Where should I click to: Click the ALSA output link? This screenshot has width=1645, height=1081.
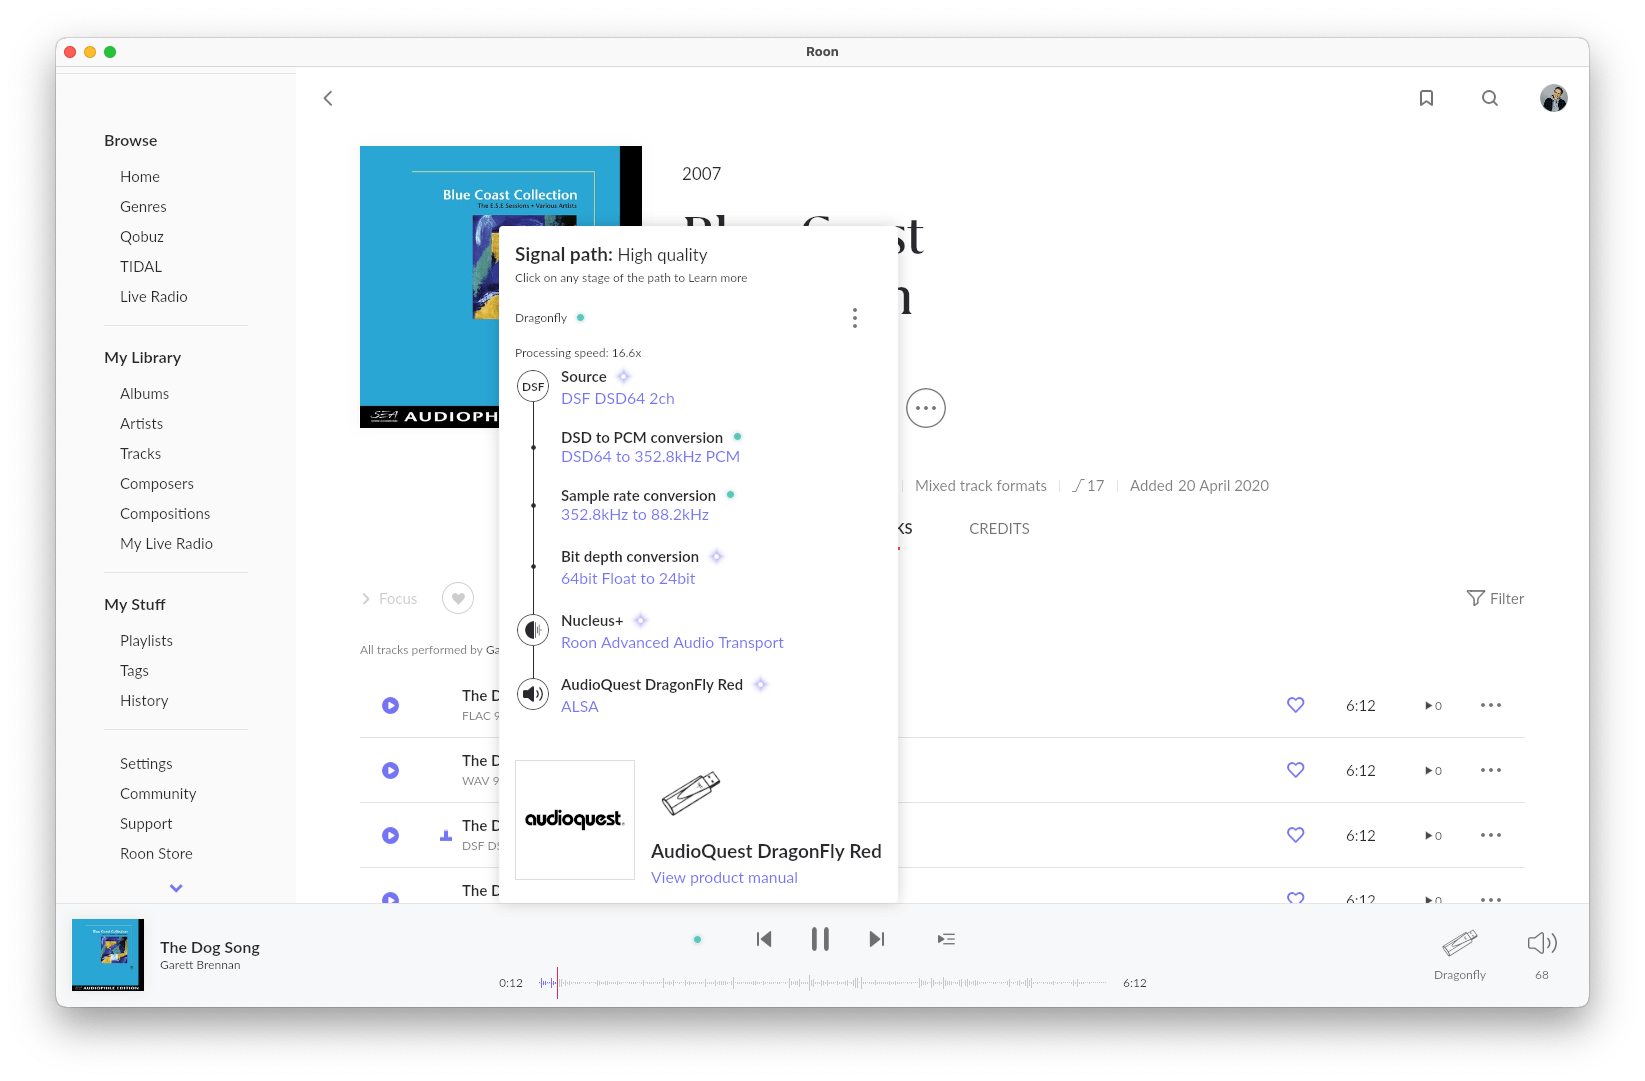pyautogui.click(x=580, y=707)
